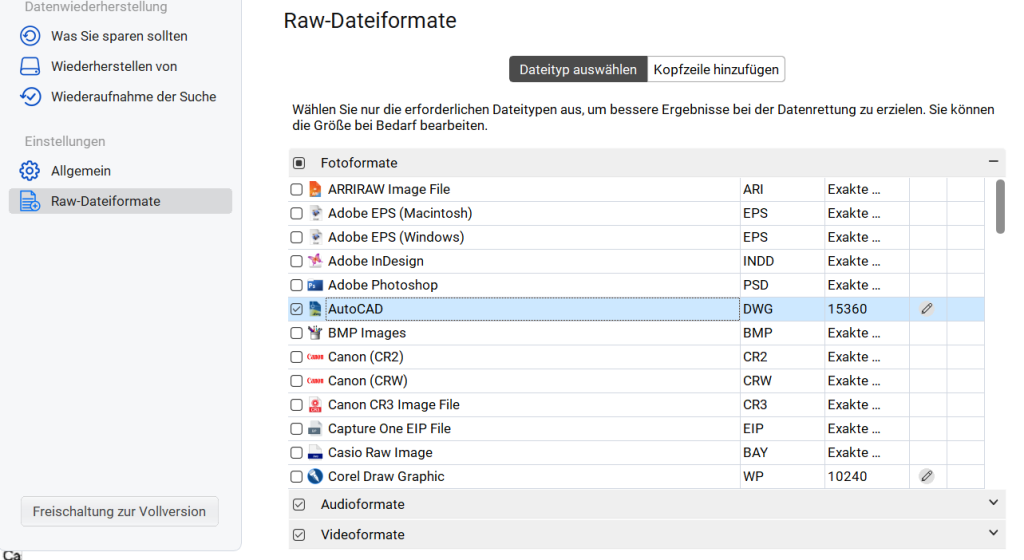Check the BMP Images checkbox
1024x560 pixels.
coord(296,333)
